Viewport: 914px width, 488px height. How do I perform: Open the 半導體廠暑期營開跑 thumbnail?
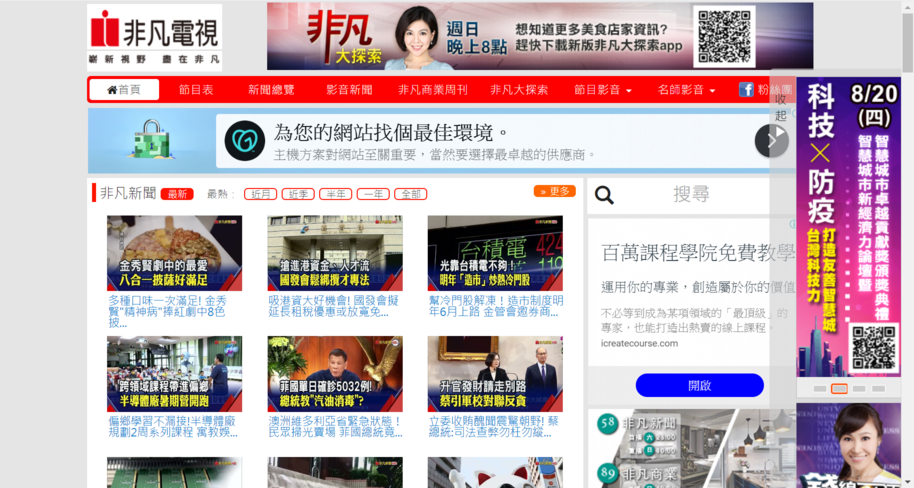(x=174, y=374)
